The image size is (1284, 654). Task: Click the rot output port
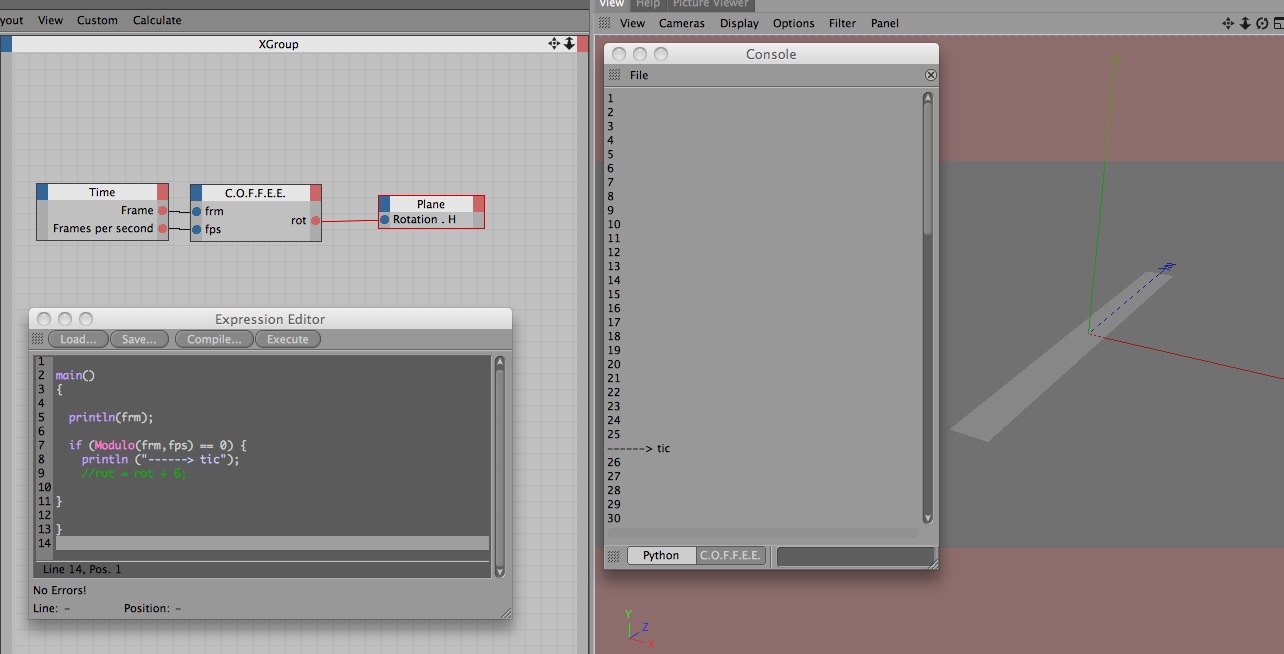point(315,221)
